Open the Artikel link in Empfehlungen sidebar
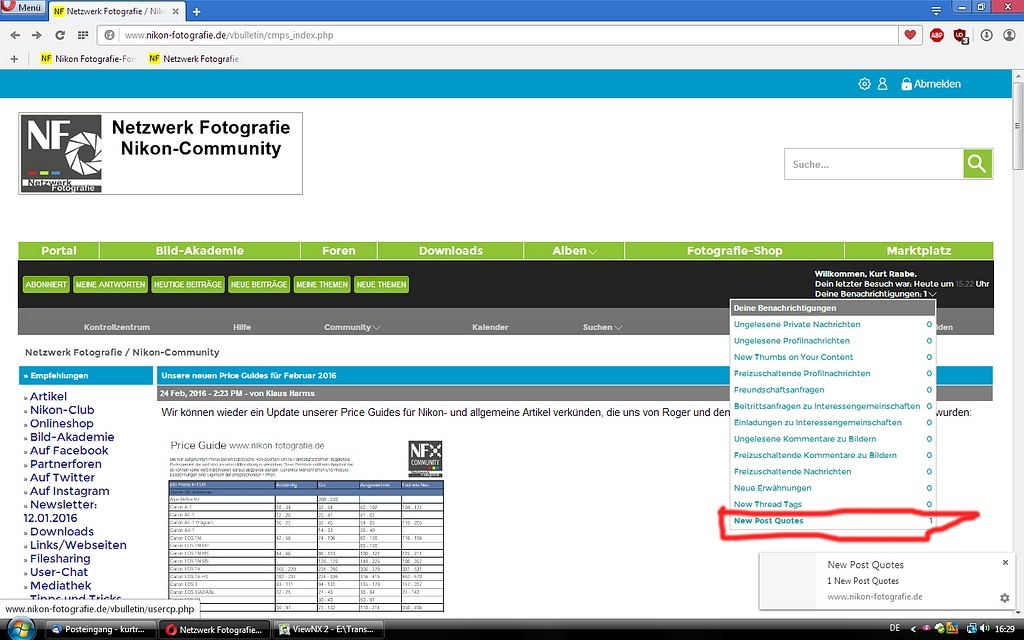Image resolution: width=1024 pixels, height=640 pixels. coord(48,396)
